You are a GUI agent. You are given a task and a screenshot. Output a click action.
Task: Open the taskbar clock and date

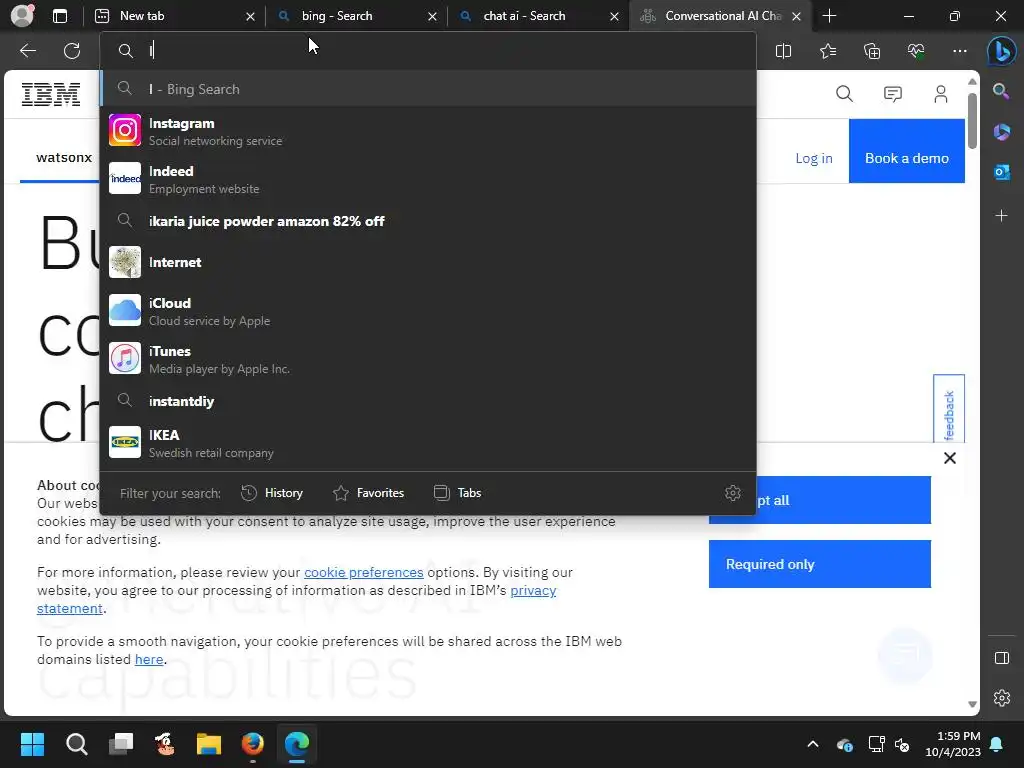[953, 744]
